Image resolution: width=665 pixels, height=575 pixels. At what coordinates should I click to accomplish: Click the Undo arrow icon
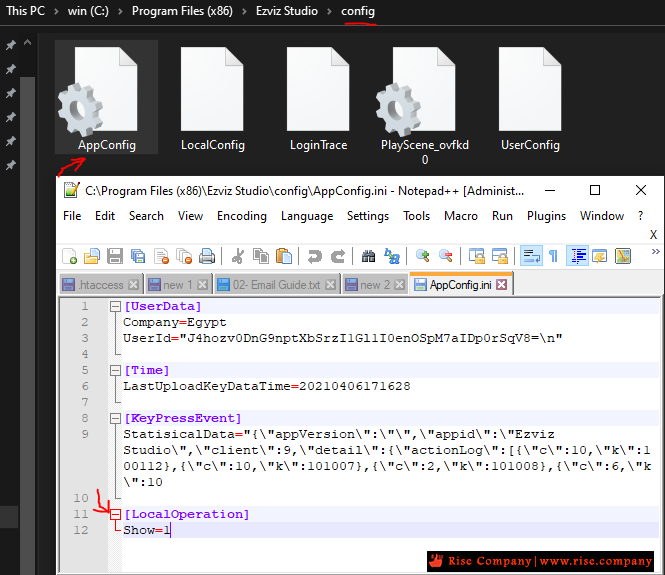click(315, 256)
